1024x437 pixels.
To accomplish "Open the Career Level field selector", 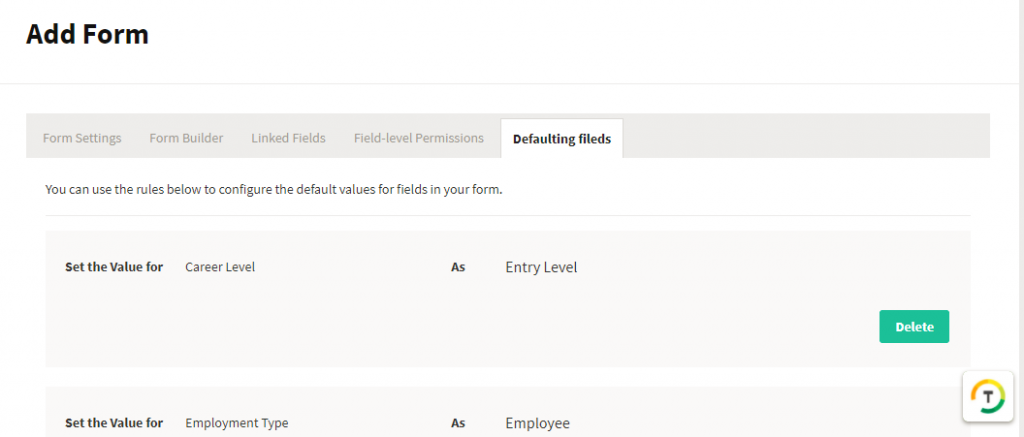I will [x=220, y=267].
